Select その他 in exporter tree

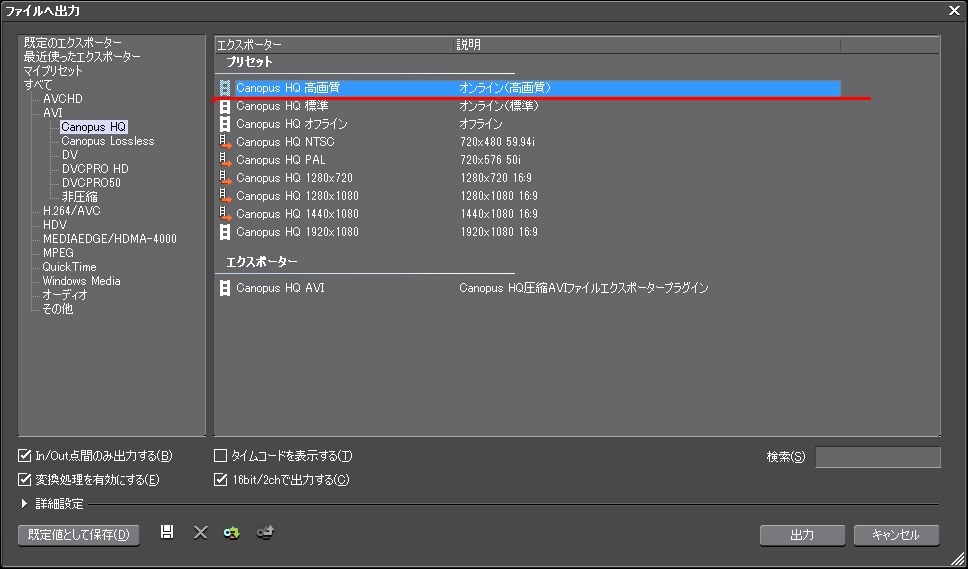tap(57, 309)
